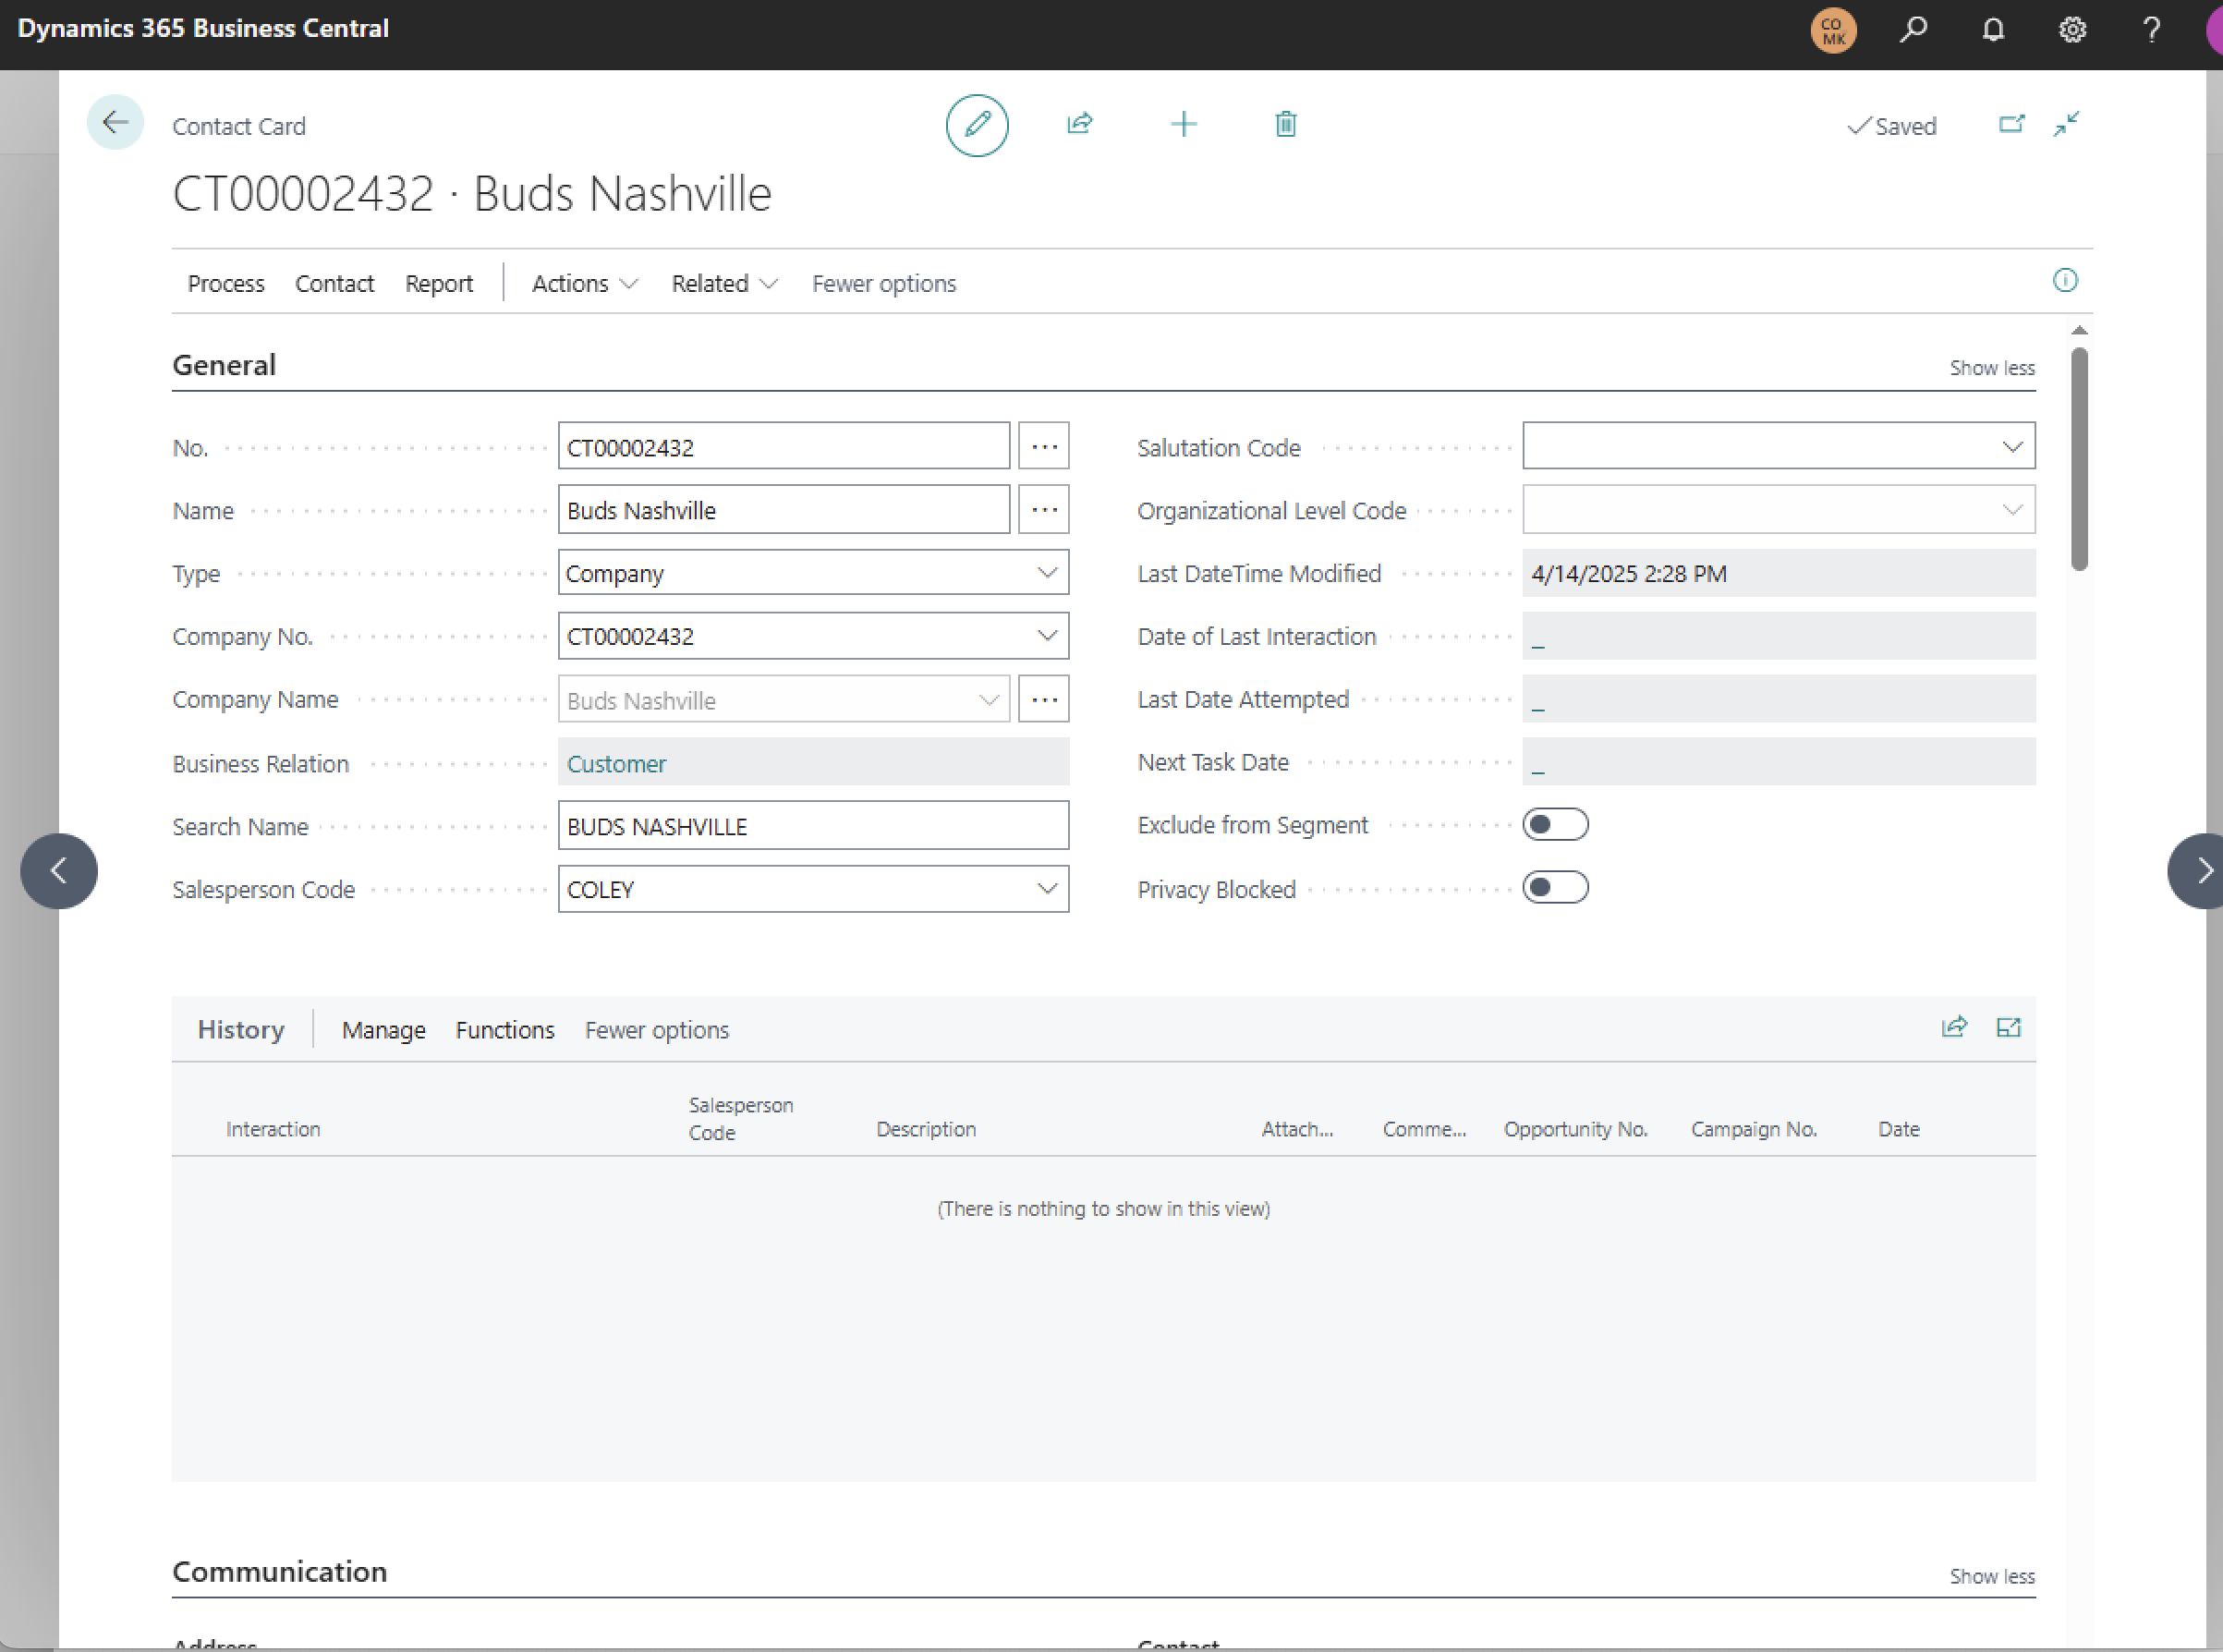Click the vertical scrollbar thumb
The height and width of the screenshot is (1652, 2223).
[2079, 459]
